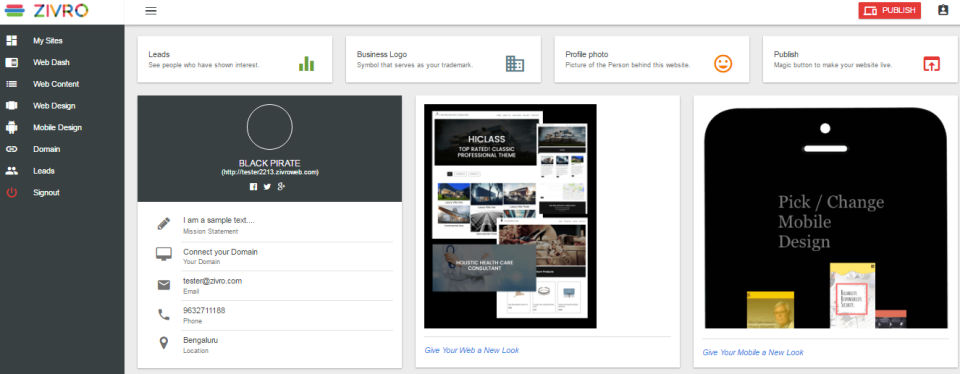Open the Leads card title
The image size is (960, 374).
(x=159, y=54)
